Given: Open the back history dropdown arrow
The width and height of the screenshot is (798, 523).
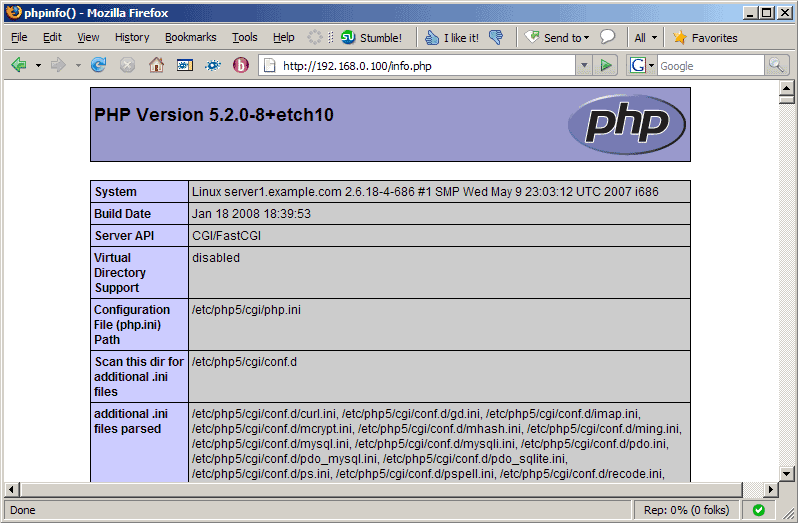Looking at the screenshot, I should point(38,65).
